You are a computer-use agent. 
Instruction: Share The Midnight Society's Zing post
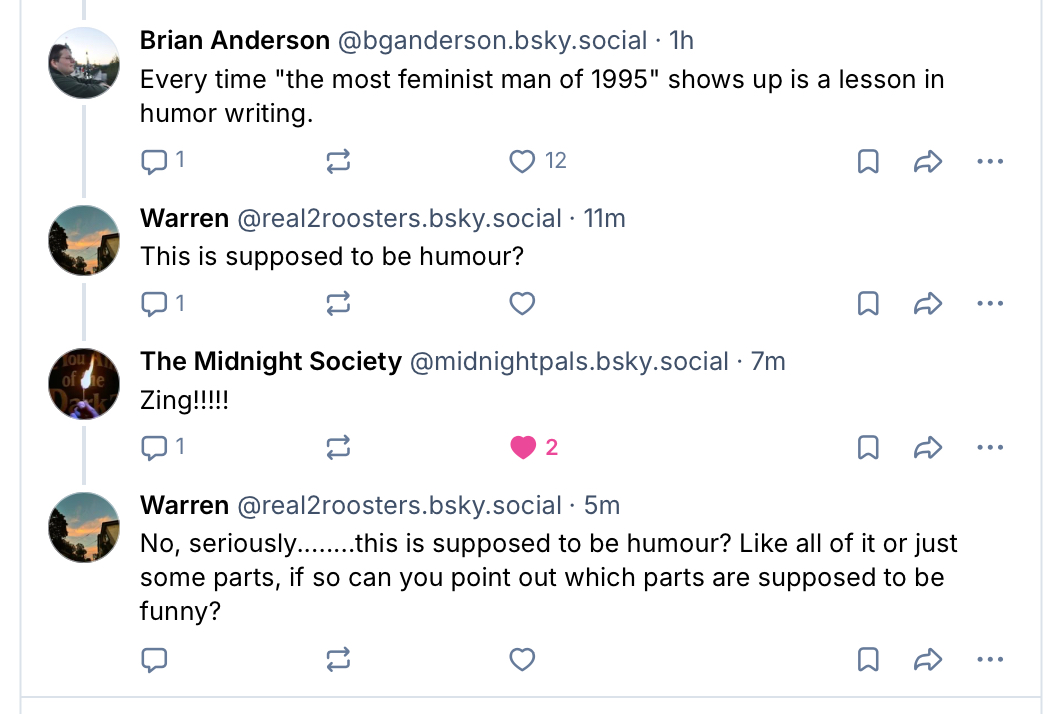pyautogui.click(x=928, y=447)
